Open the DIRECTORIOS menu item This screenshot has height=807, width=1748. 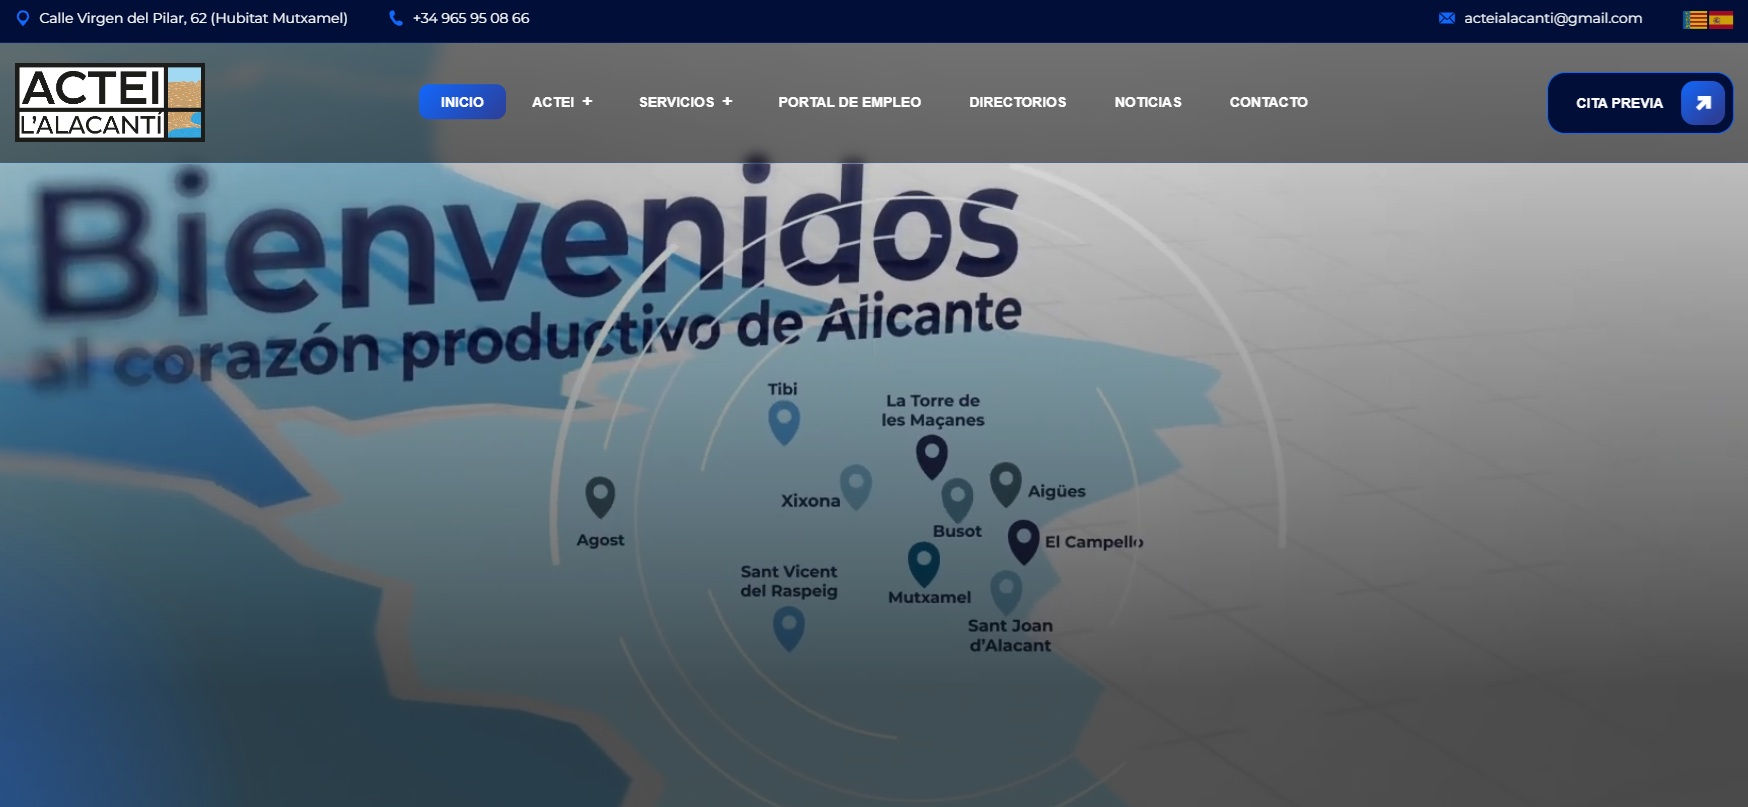(1017, 102)
